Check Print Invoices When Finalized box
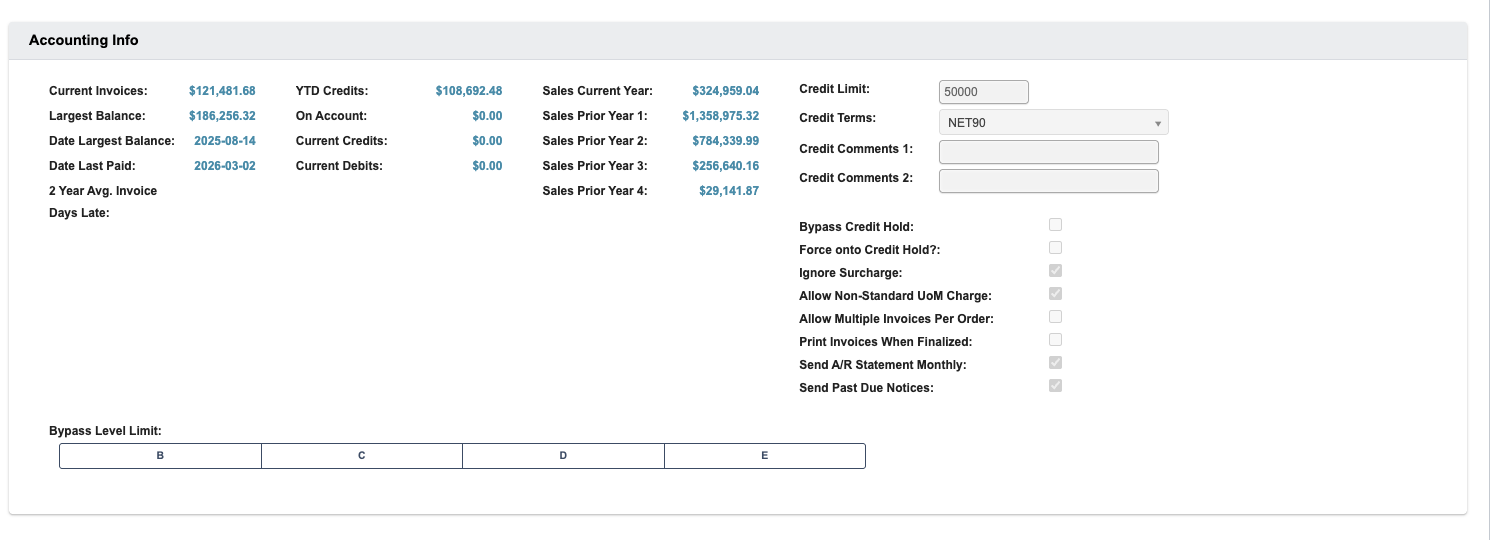The height and width of the screenshot is (540, 1490). [x=1055, y=340]
